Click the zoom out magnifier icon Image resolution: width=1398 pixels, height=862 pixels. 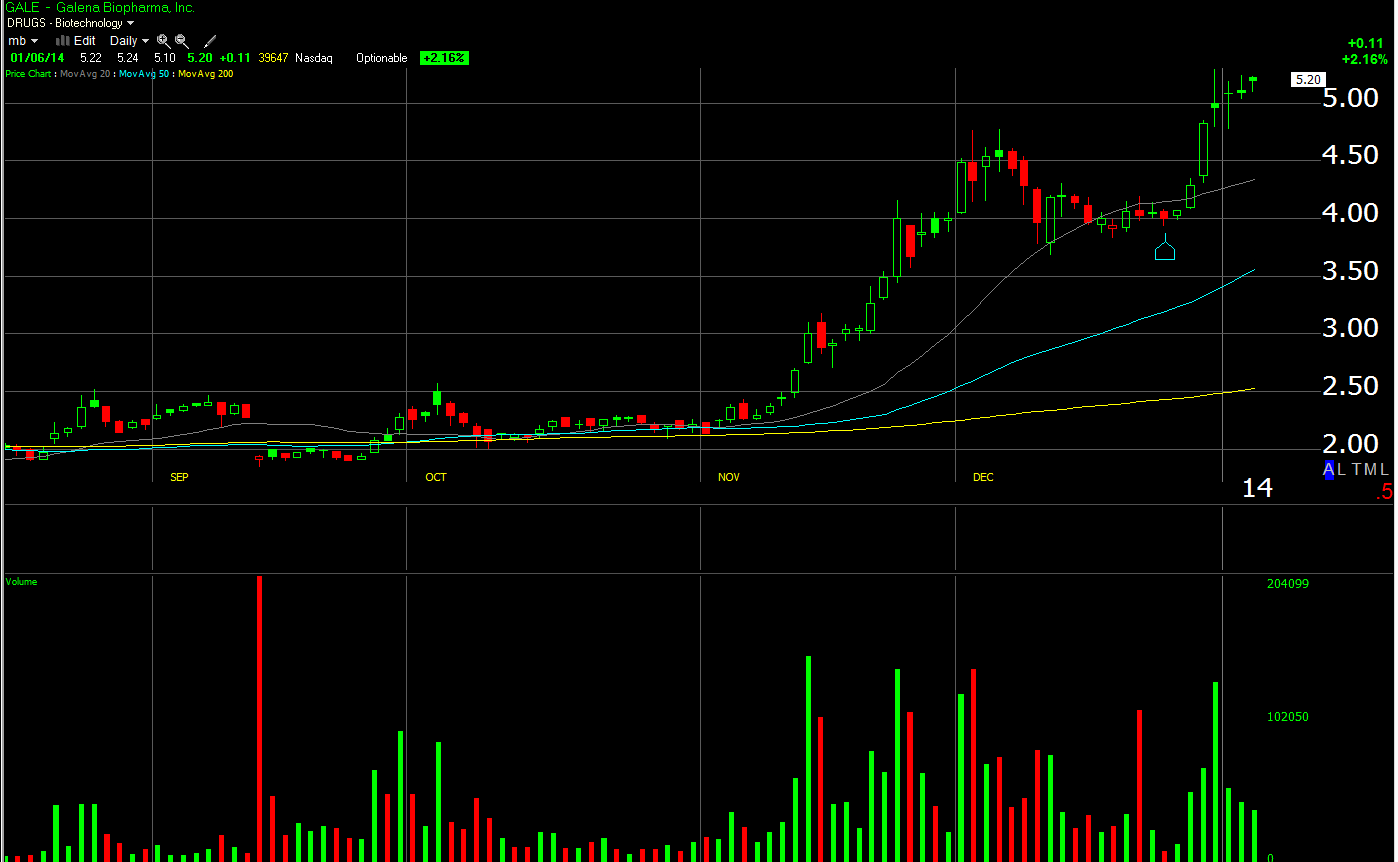click(x=182, y=41)
